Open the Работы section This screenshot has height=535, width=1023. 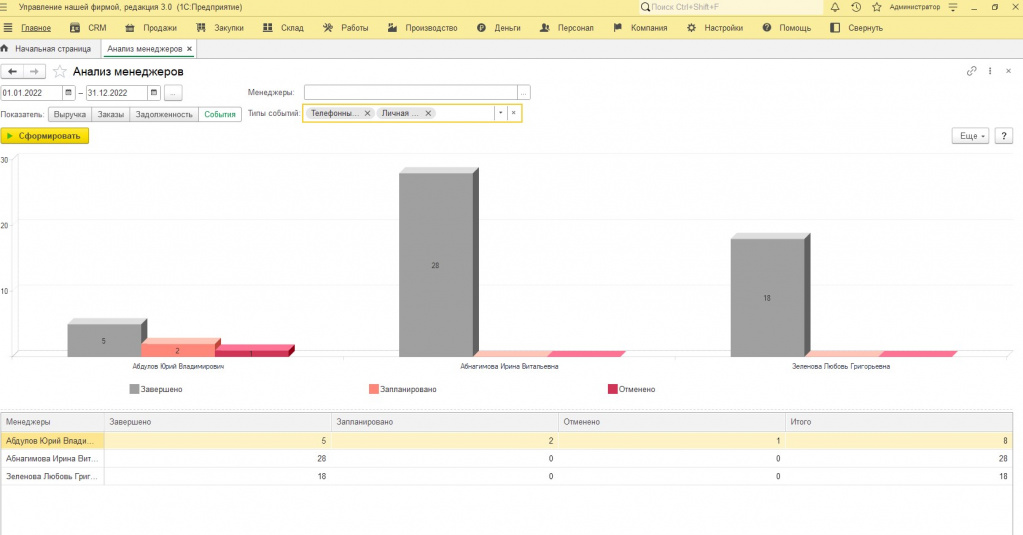[346, 28]
